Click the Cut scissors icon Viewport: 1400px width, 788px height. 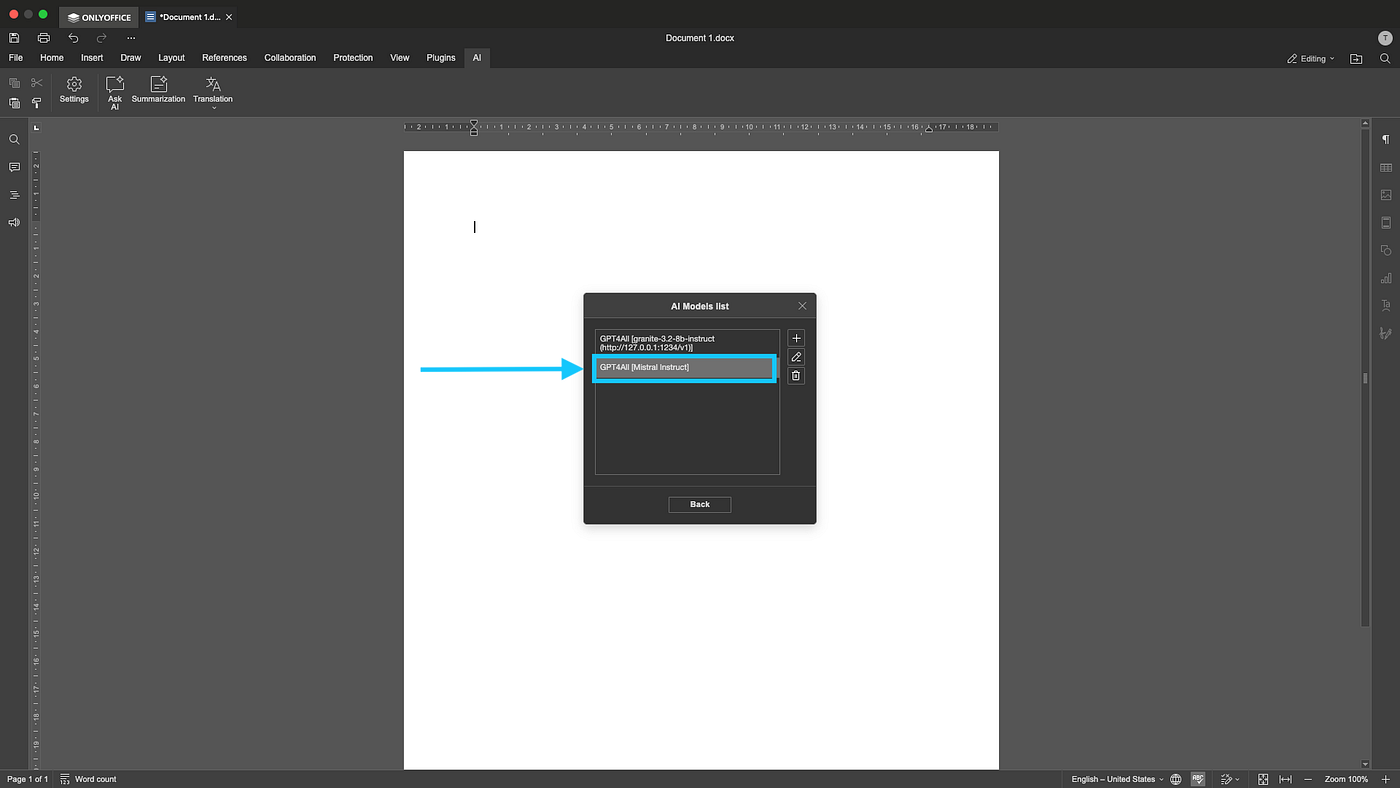coord(37,83)
